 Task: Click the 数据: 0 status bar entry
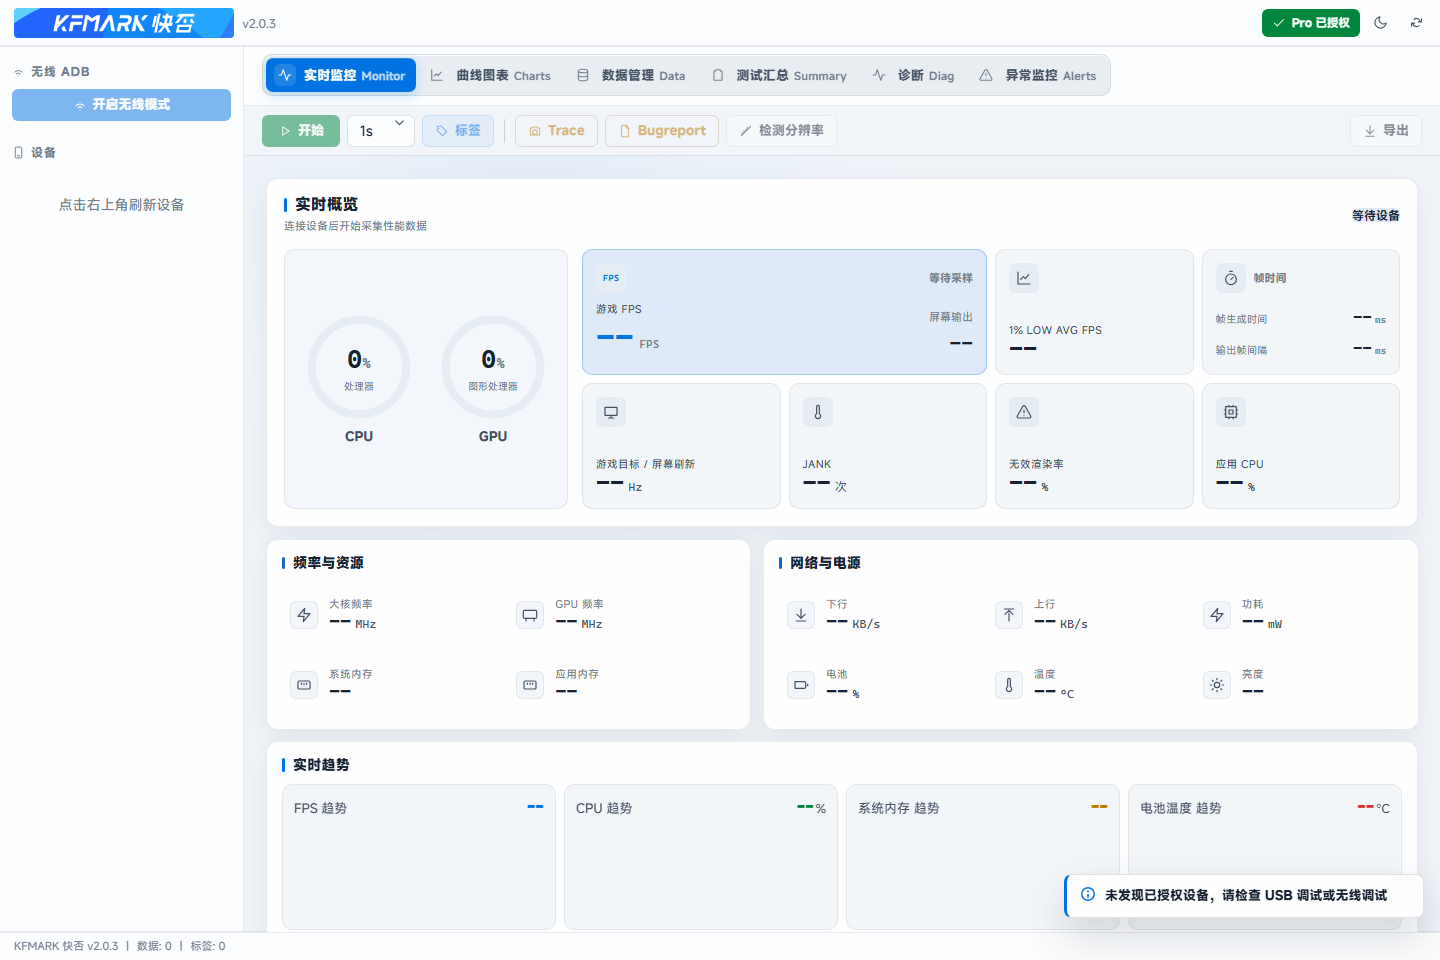(154, 946)
